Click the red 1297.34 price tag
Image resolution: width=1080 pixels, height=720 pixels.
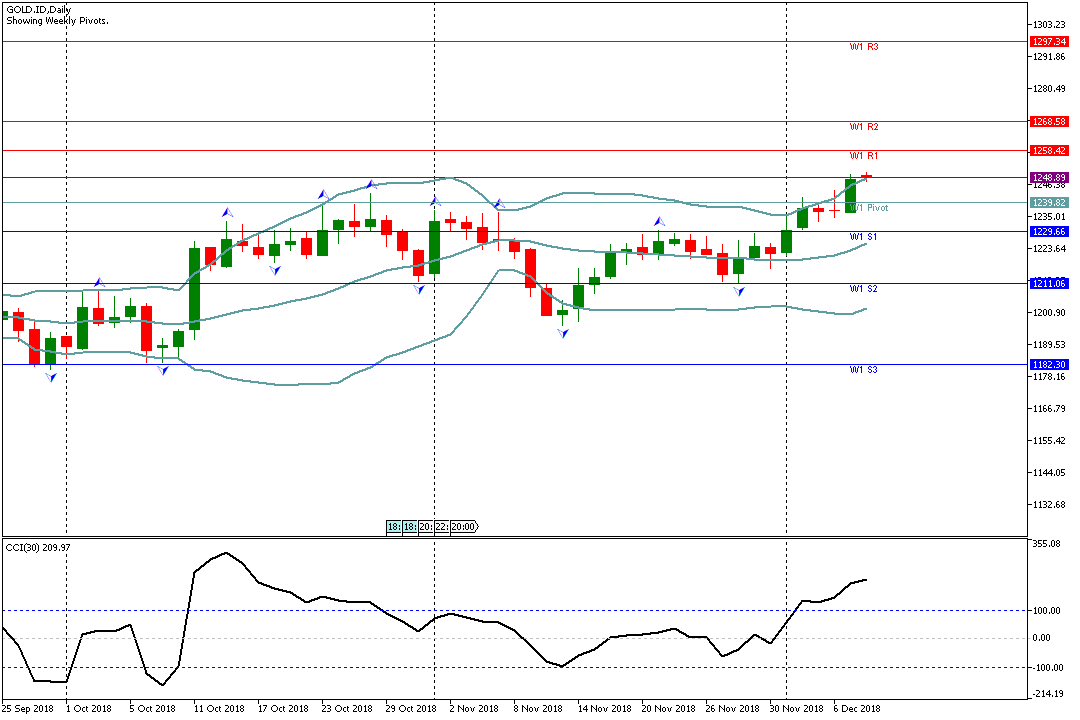1048,42
